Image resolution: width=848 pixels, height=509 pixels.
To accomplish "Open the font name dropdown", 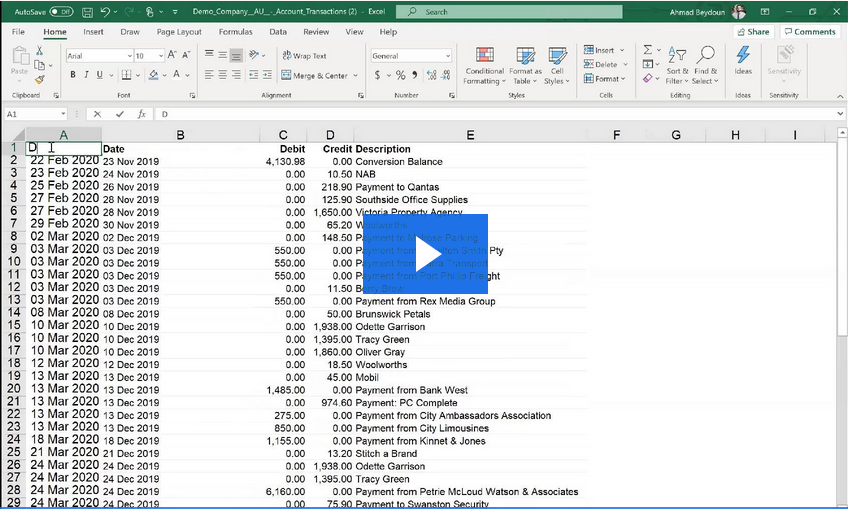I will point(130,56).
